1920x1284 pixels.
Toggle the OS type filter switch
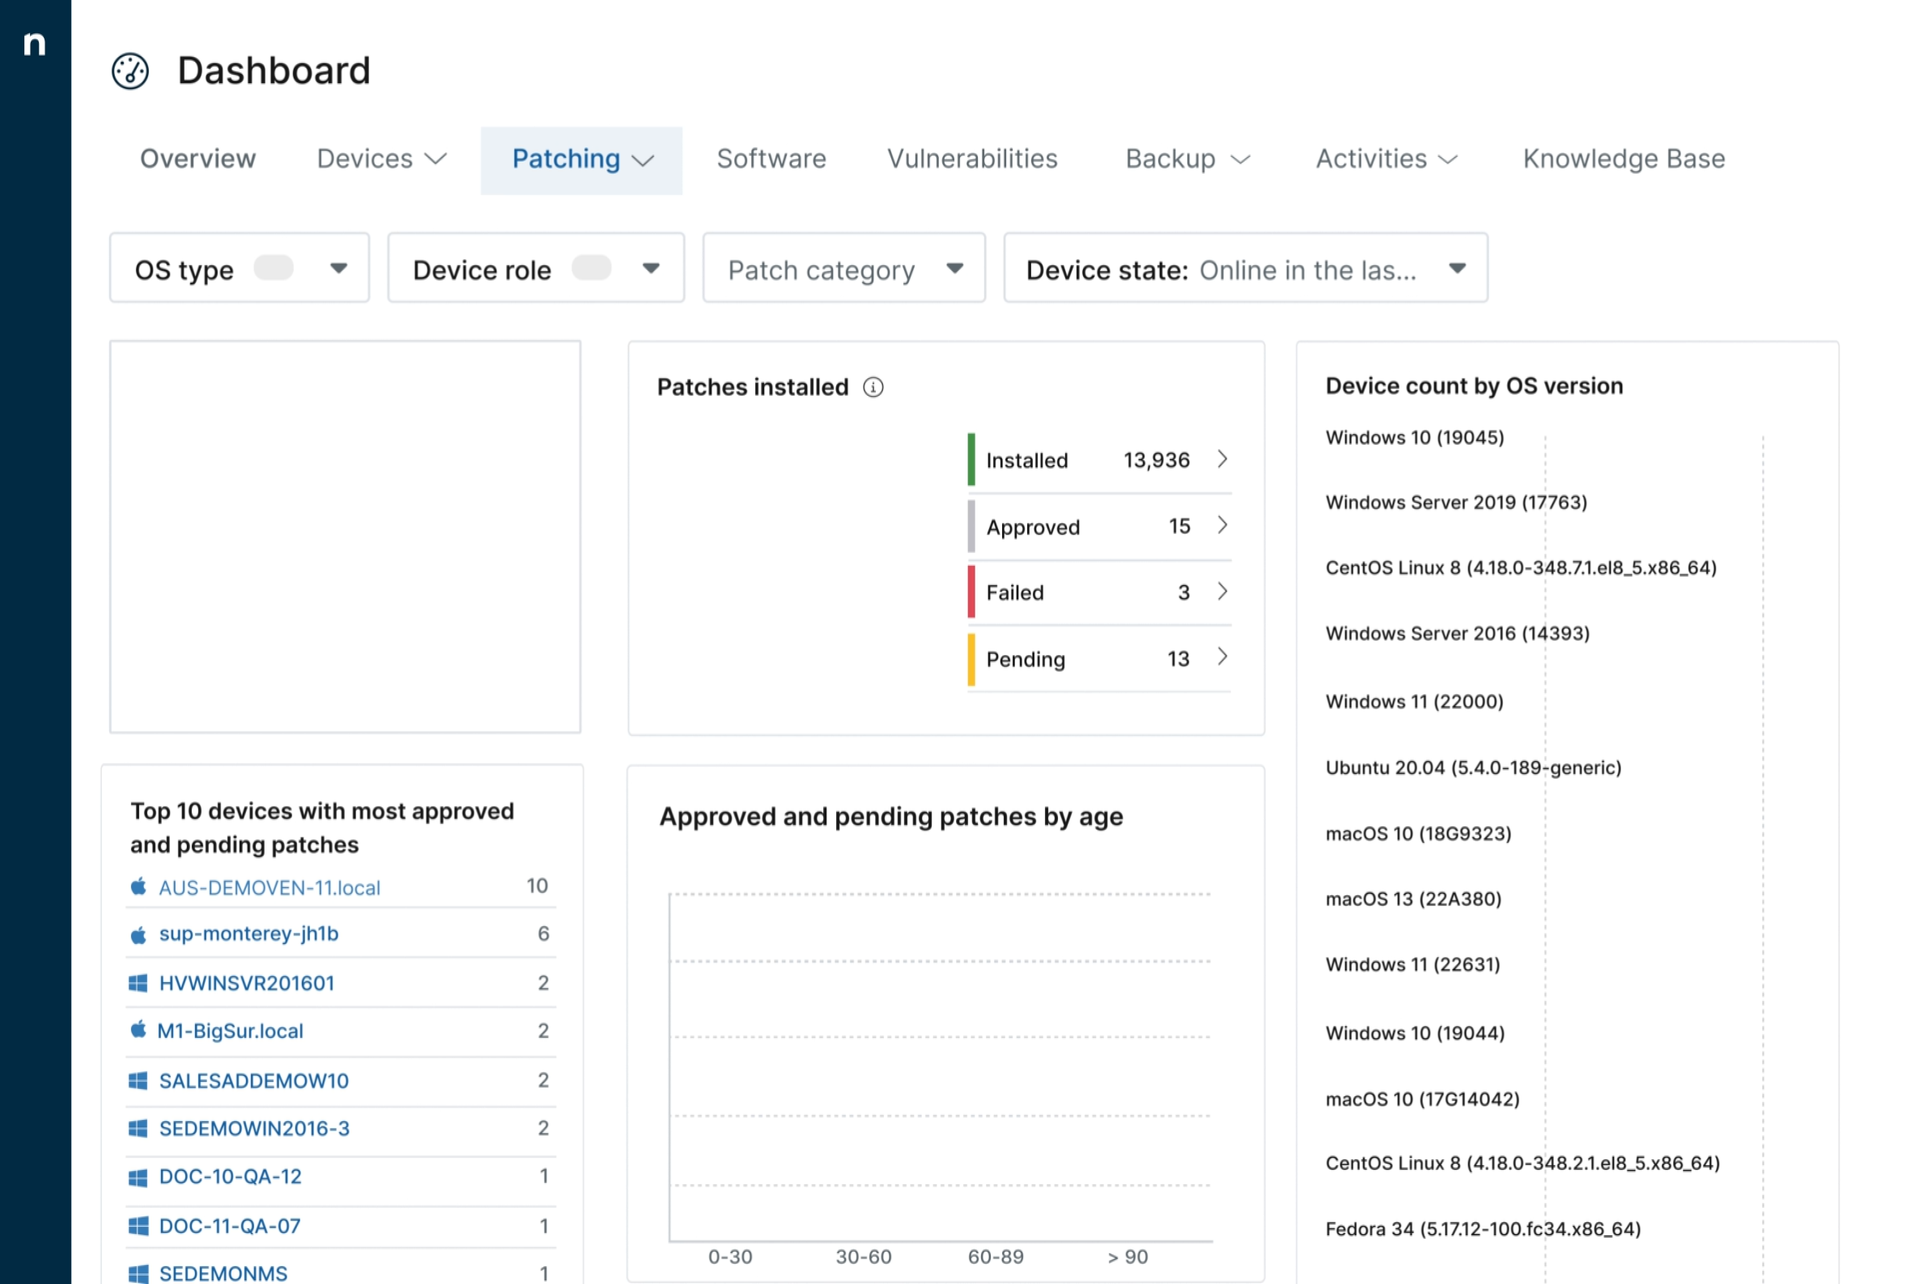pos(273,268)
